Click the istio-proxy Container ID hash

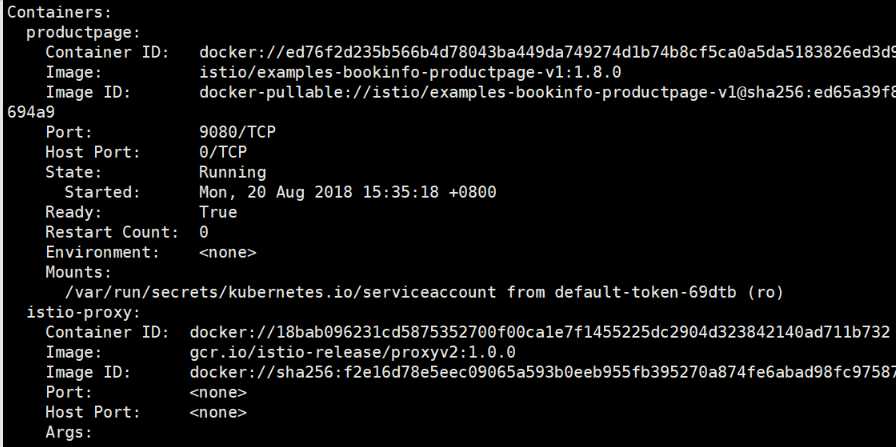click(x=539, y=333)
